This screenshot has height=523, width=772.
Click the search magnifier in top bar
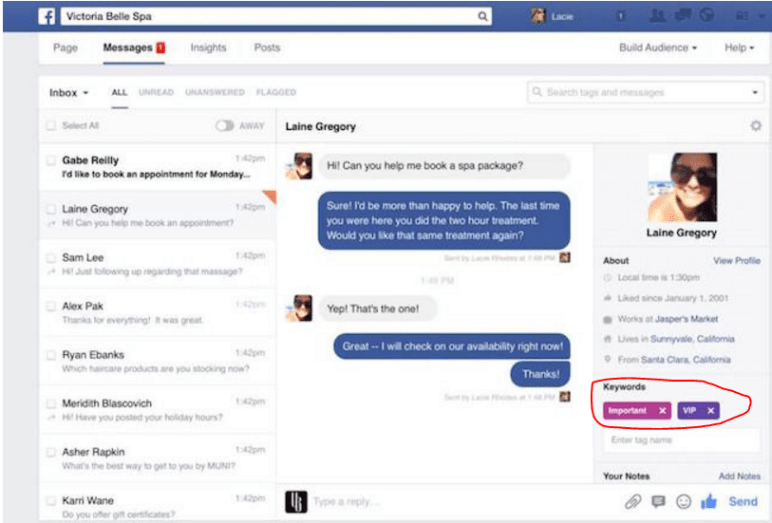pyautogui.click(x=483, y=16)
